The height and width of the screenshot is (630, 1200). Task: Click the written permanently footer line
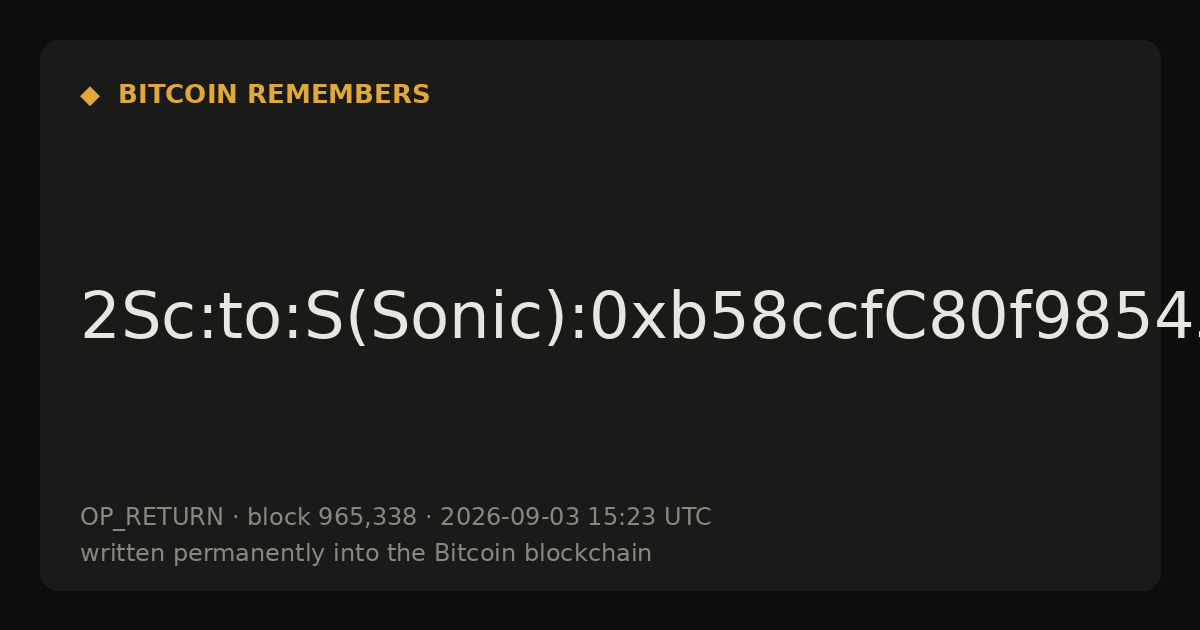click(366, 554)
